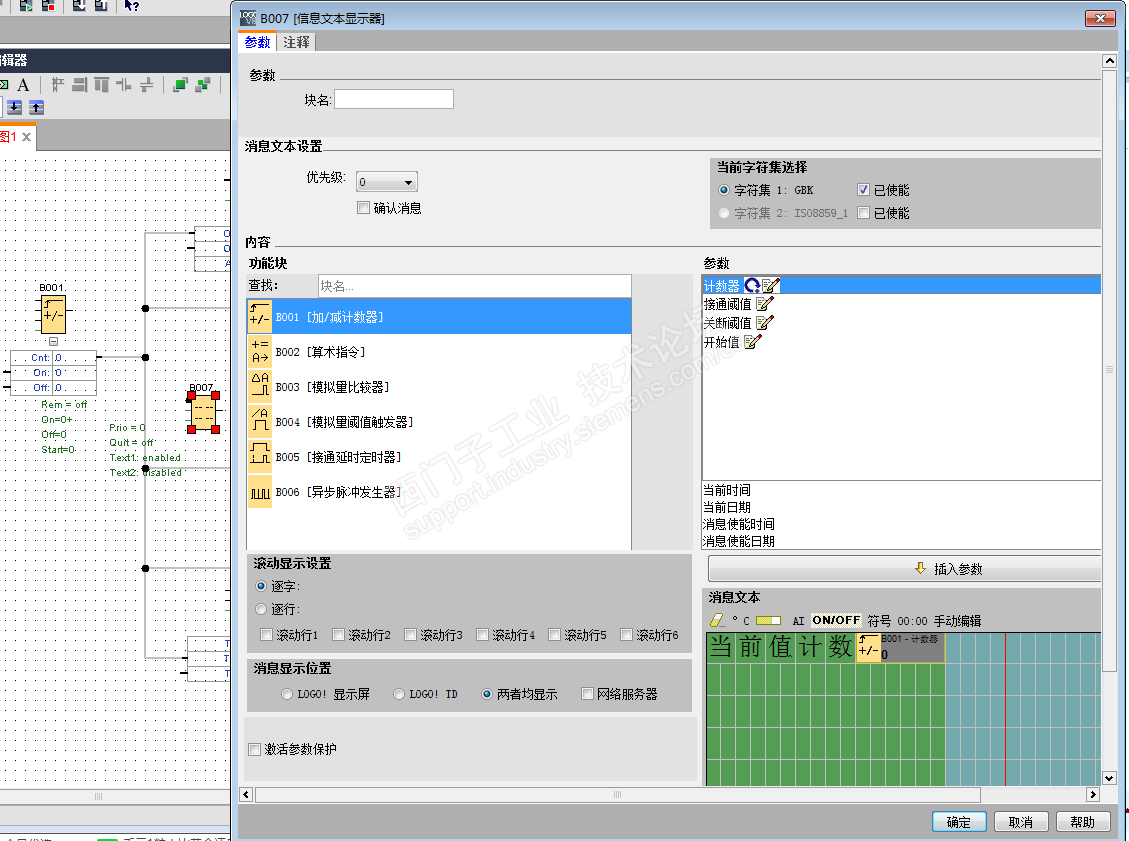Click the 块名 input field
Image resolution: width=1129 pixels, height=841 pixels.
[394, 99]
